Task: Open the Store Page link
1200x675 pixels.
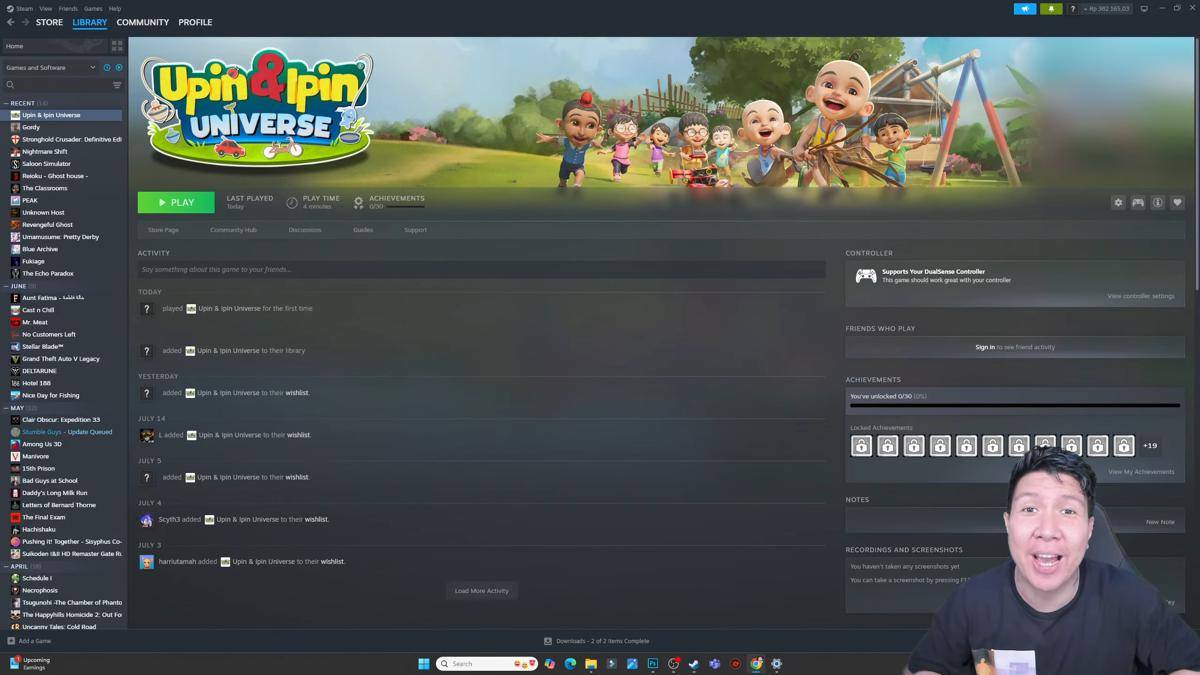Action: click(163, 230)
